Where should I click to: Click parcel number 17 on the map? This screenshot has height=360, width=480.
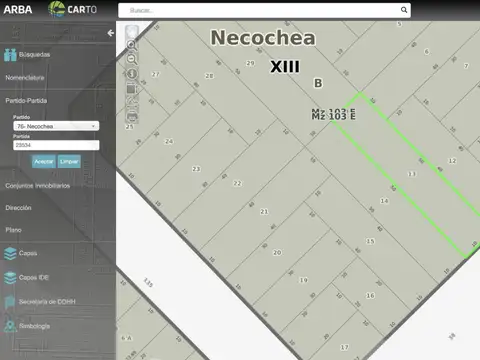(x=344, y=347)
